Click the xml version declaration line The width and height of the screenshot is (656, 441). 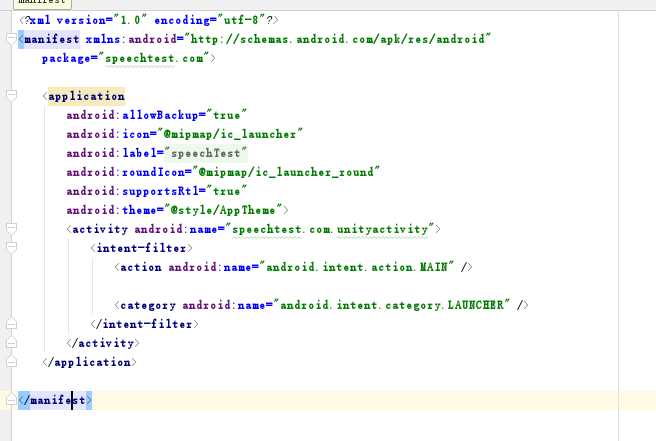click(x=149, y=20)
